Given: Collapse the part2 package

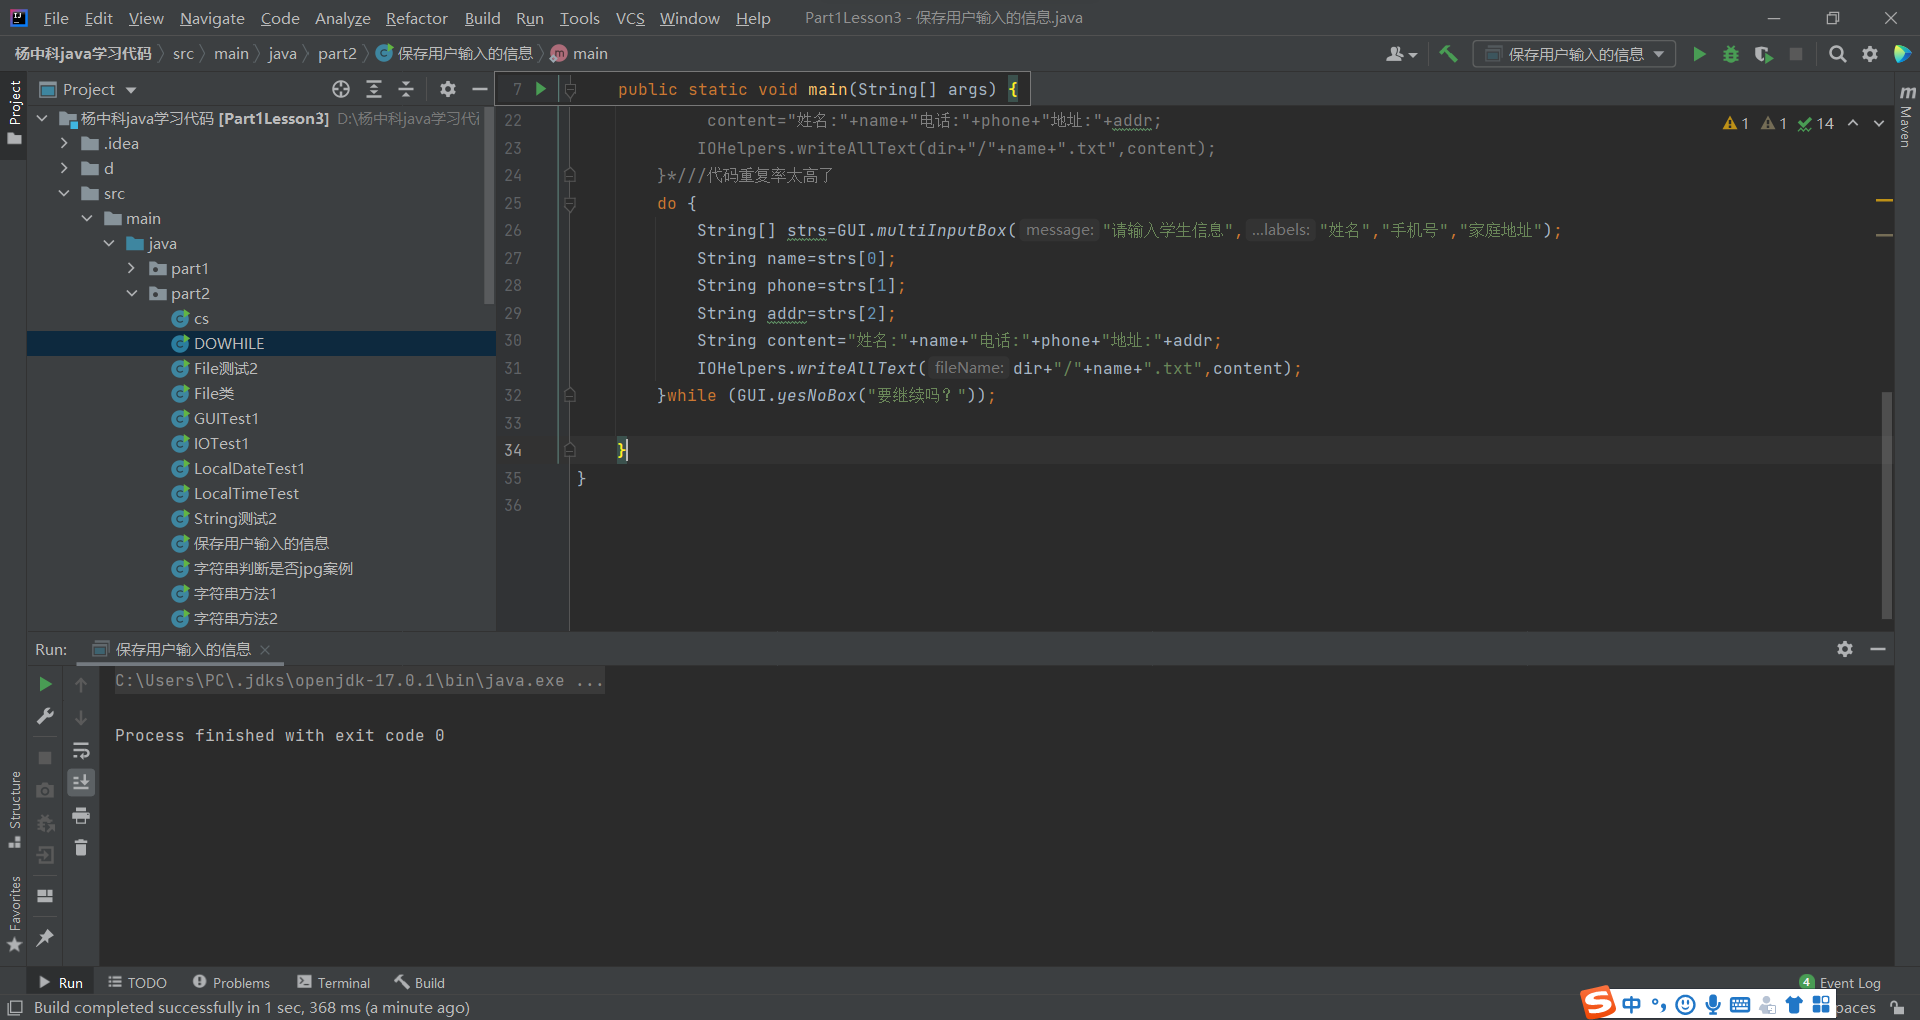Looking at the screenshot, I should [132, 293].
